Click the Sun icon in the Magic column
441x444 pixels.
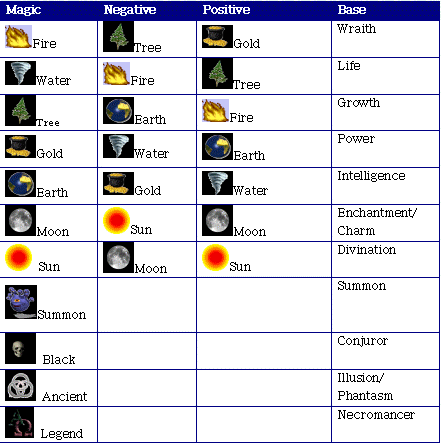[19, 257]
